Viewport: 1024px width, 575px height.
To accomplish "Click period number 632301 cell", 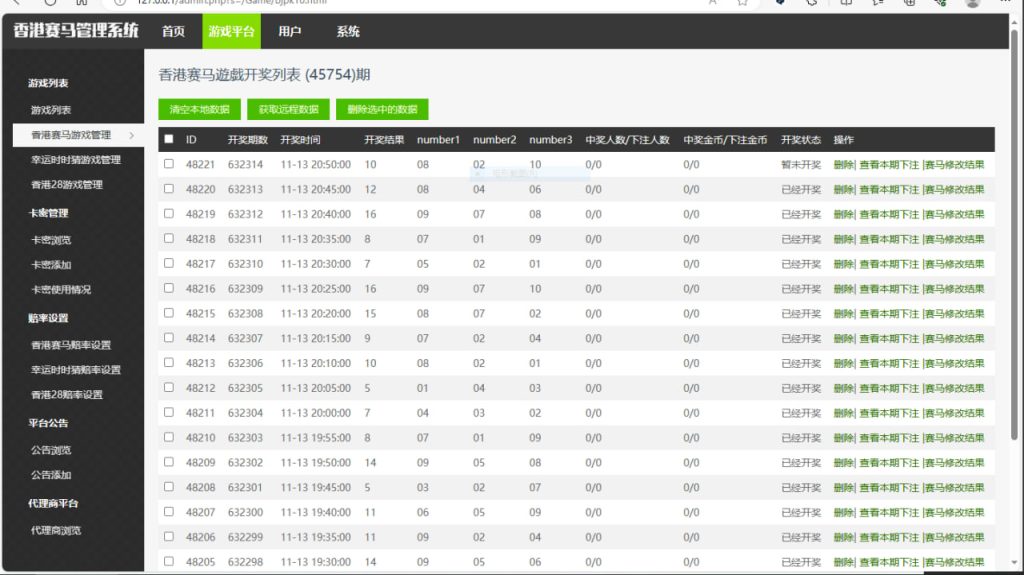I will click(x=245, y=487).
